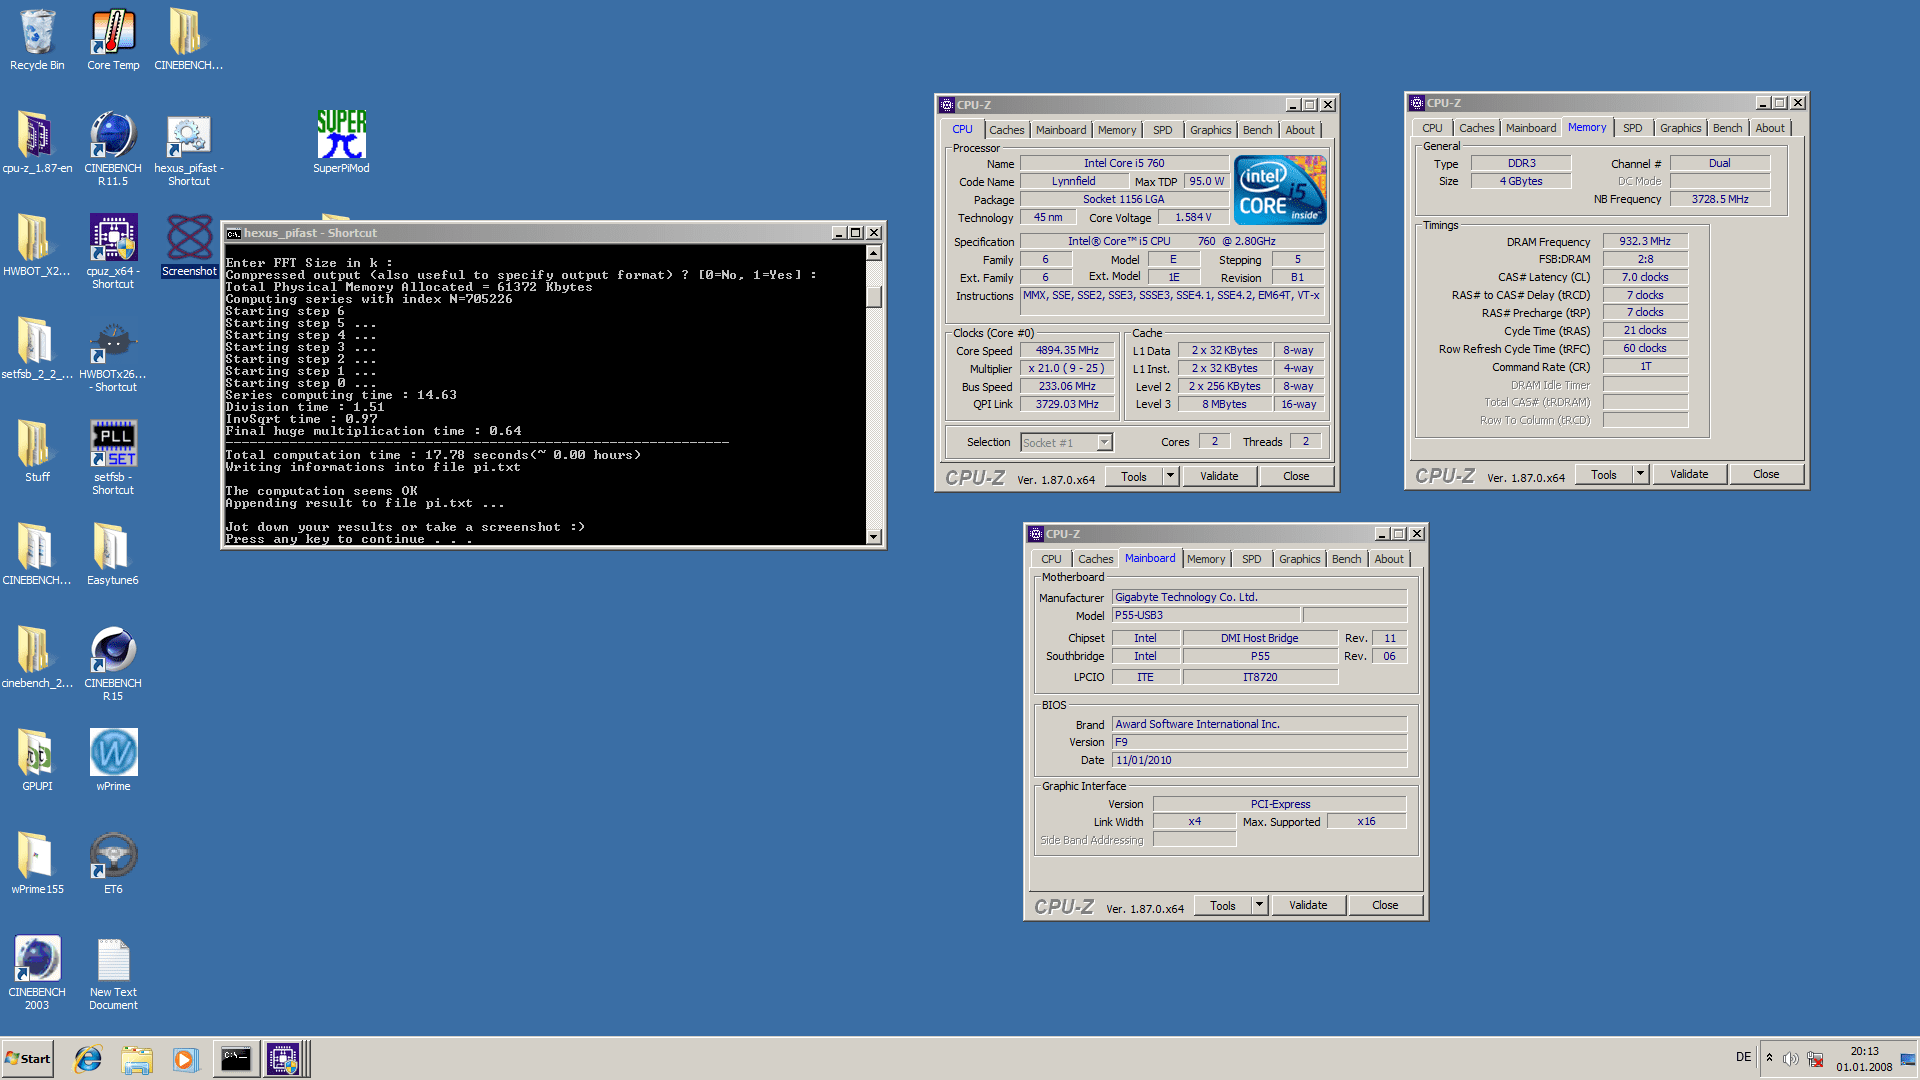Viewport: 1920px width, 1080px height.
Task: Open Tools dropdown arrow in Memory window
Action: (x=1640, y=474)
